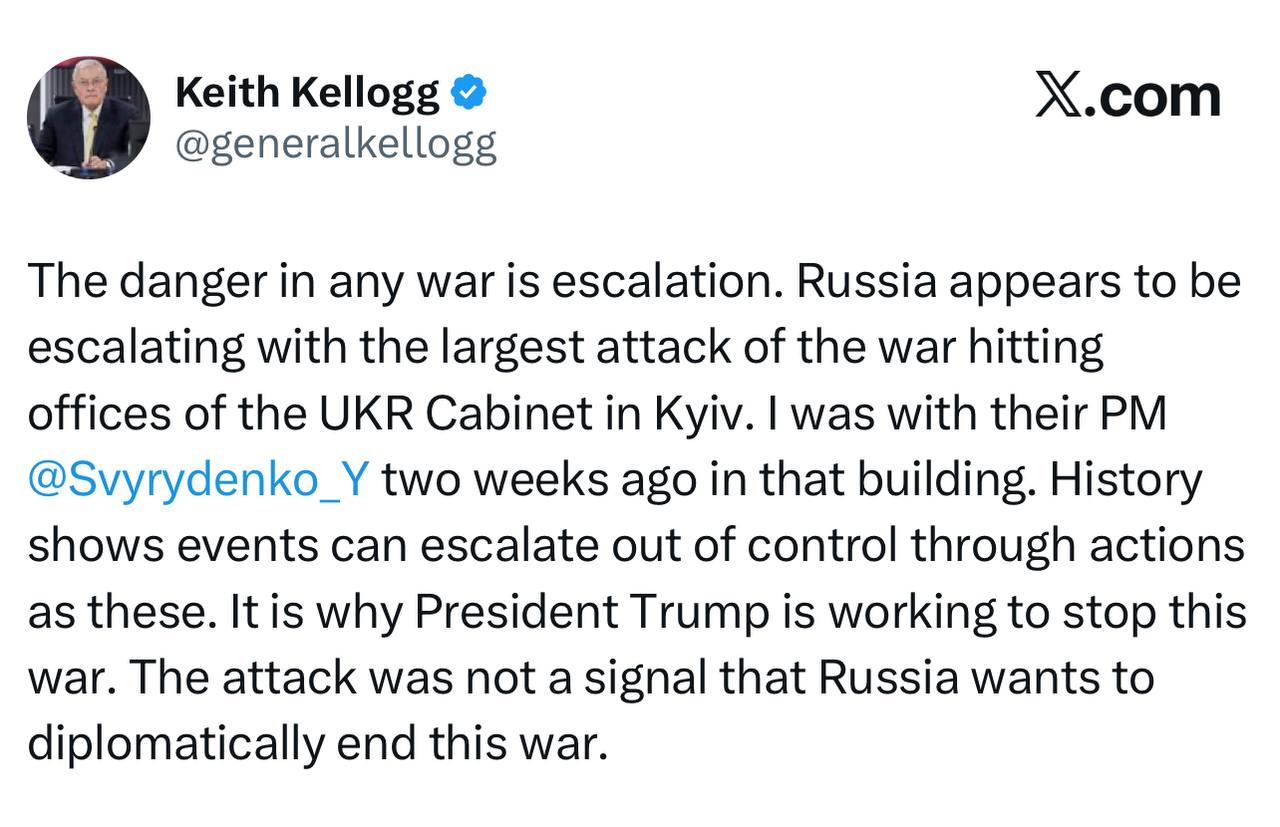Click the ".com" text beside the X logo
1280x827 pixels.
click(x=1153, y=98)
